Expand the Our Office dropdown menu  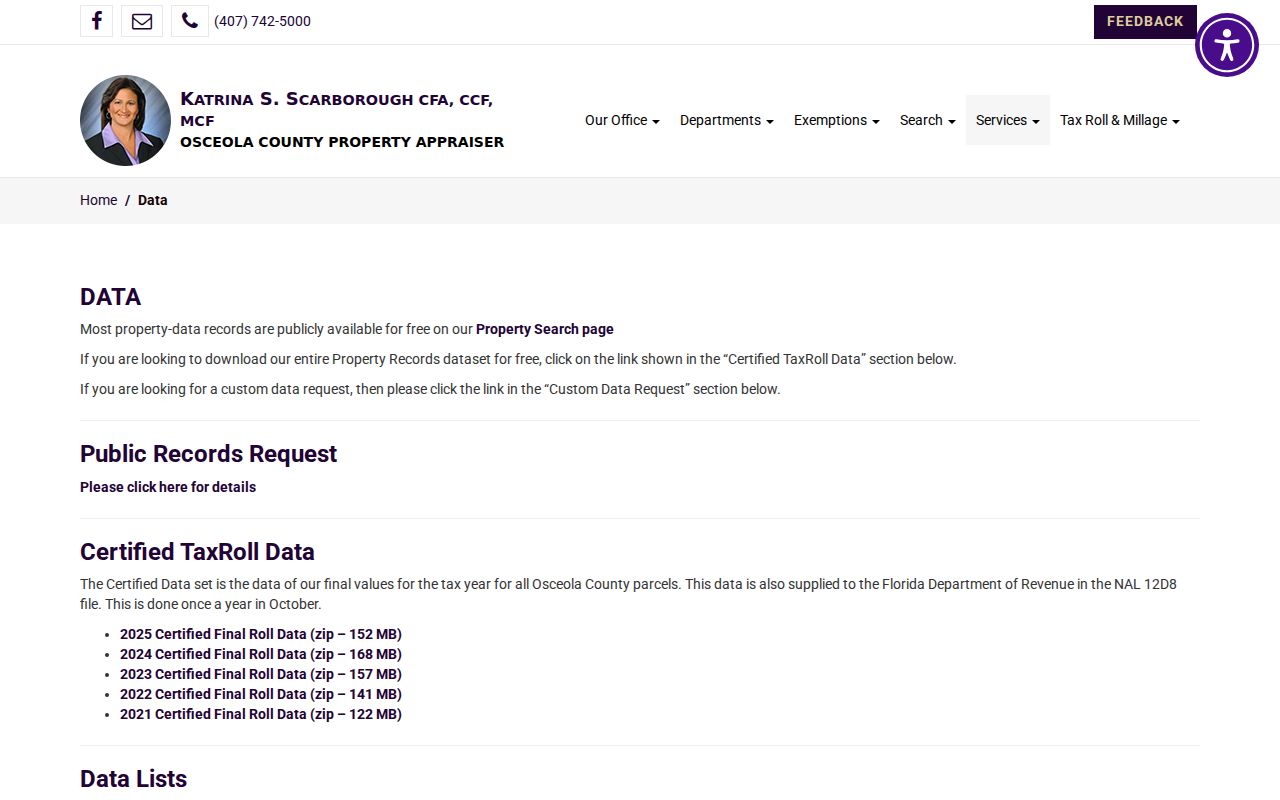622,120
